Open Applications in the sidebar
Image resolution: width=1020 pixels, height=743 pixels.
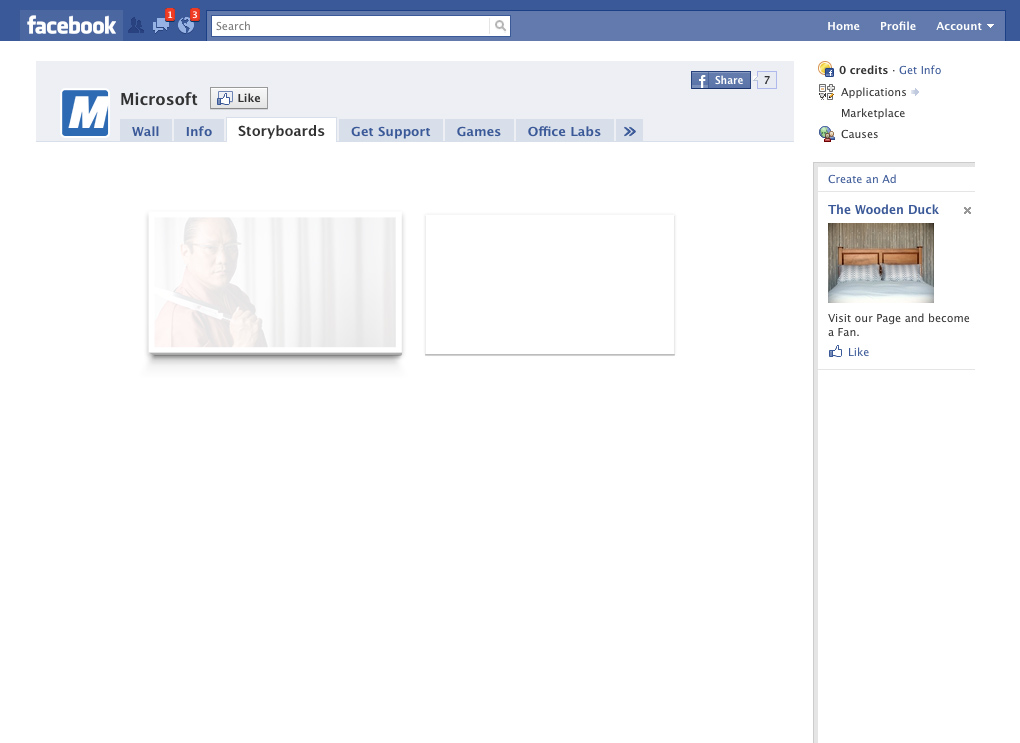[873, 92]
